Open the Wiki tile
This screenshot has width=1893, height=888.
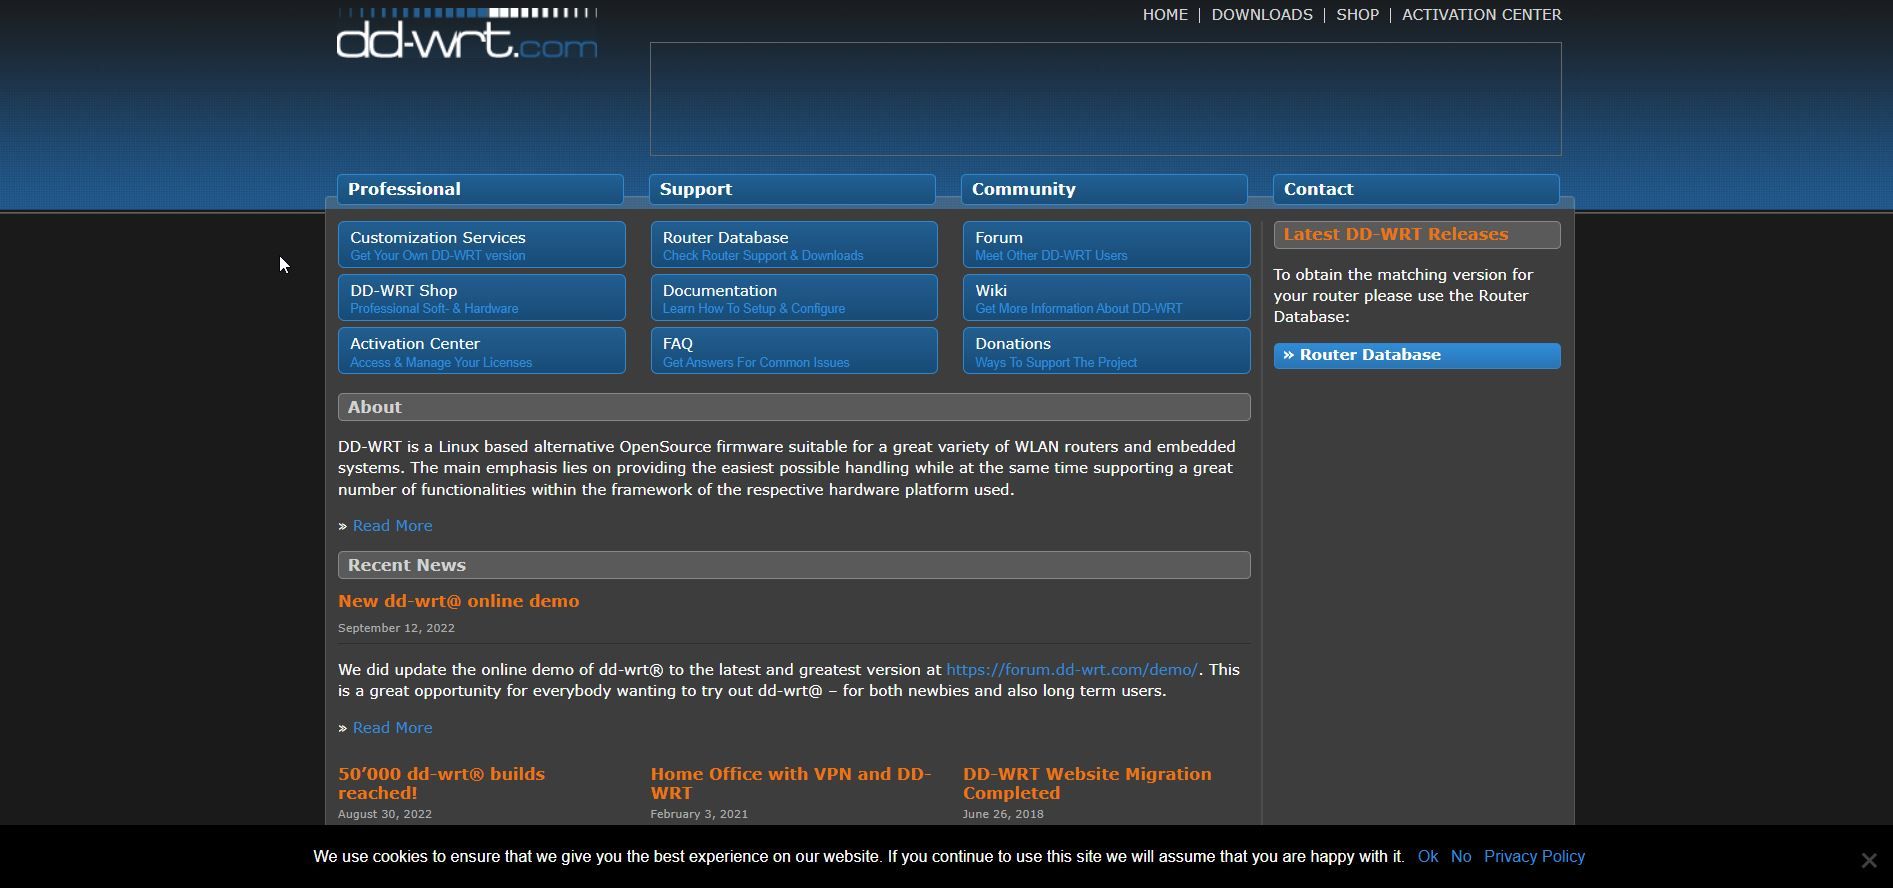(x=1106, y=298)
